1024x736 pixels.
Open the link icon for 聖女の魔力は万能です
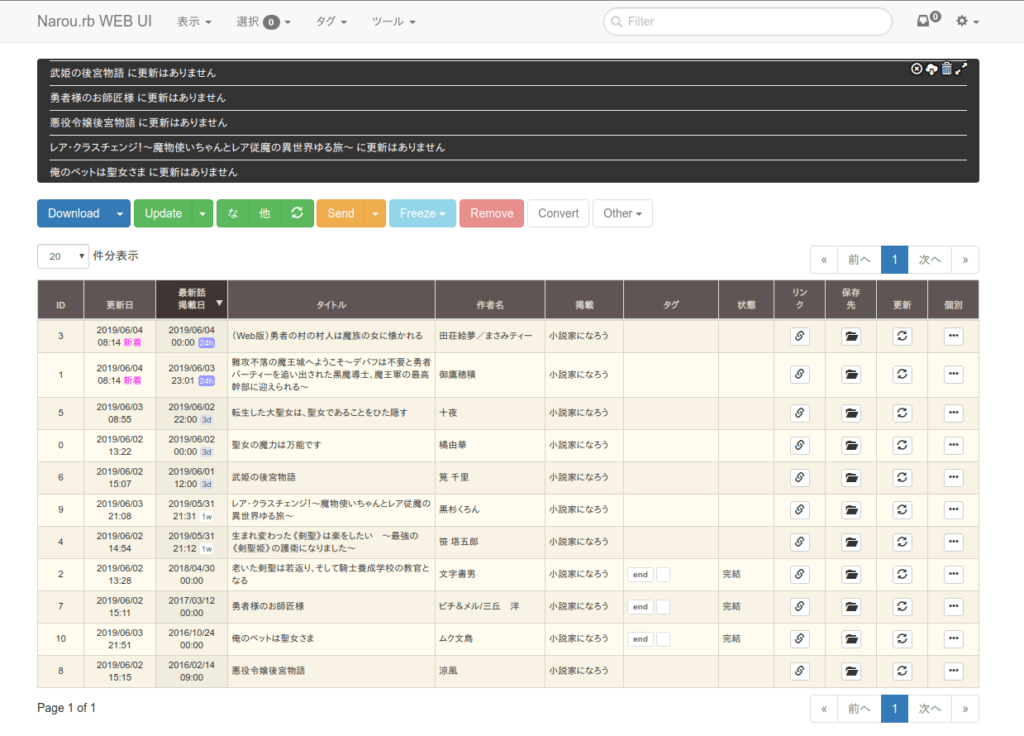point(799,445)
